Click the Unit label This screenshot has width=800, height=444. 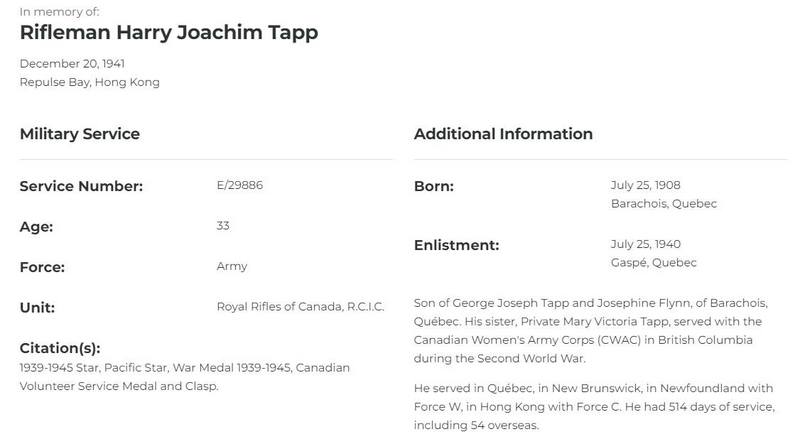coord(37,308)
